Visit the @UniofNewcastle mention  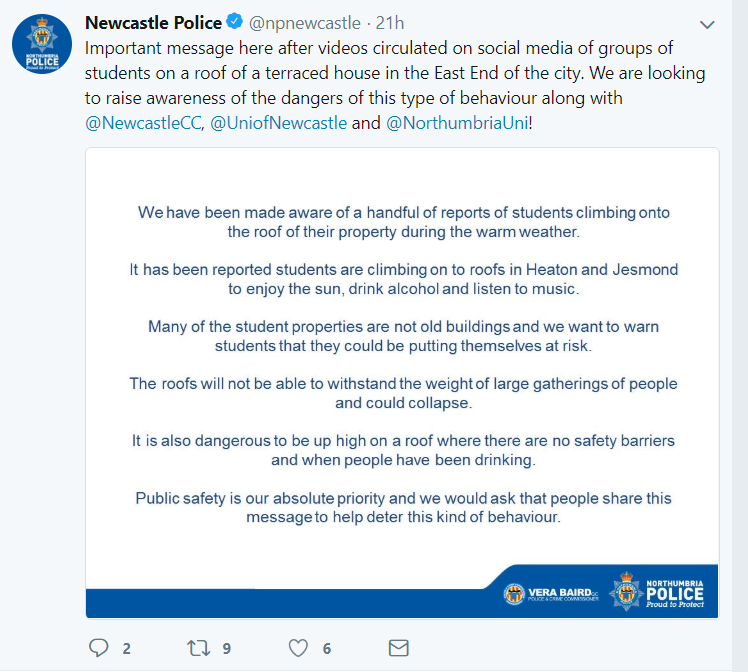pyautogui.click(x=279, y=123)
